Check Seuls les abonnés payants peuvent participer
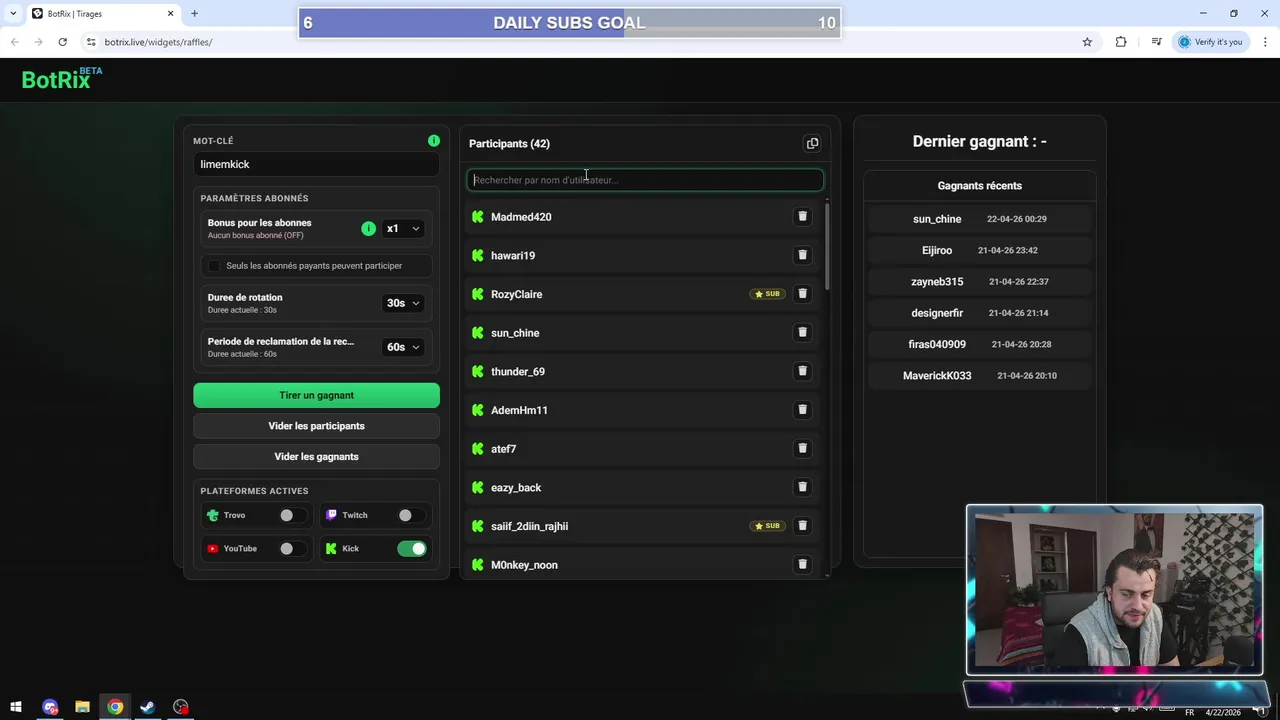Image resolution: width=1280 pixels, height=720 pixels. [213, 266]
